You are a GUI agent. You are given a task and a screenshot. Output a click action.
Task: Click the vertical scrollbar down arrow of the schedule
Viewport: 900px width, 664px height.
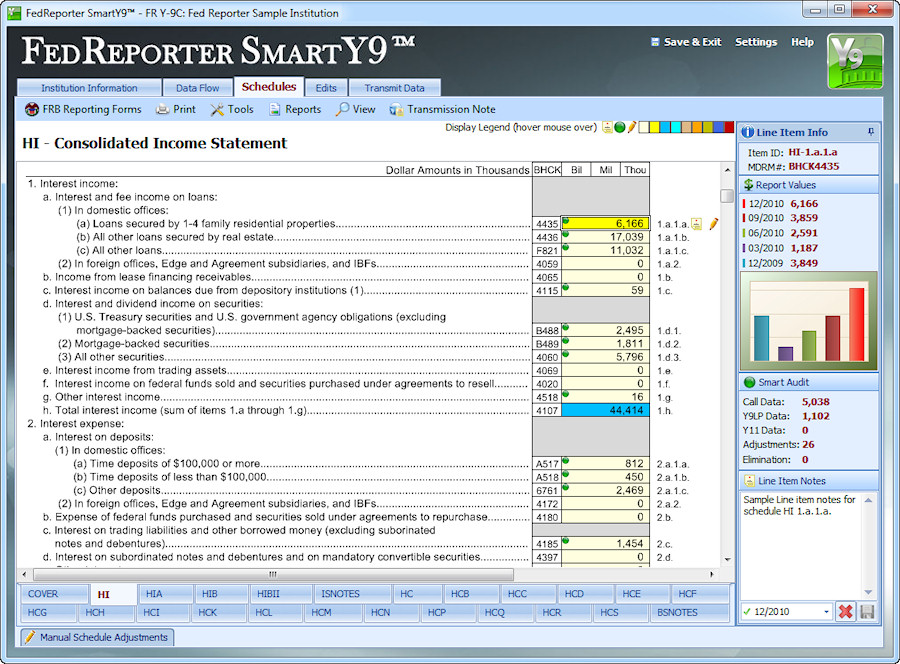click(727, 560)
